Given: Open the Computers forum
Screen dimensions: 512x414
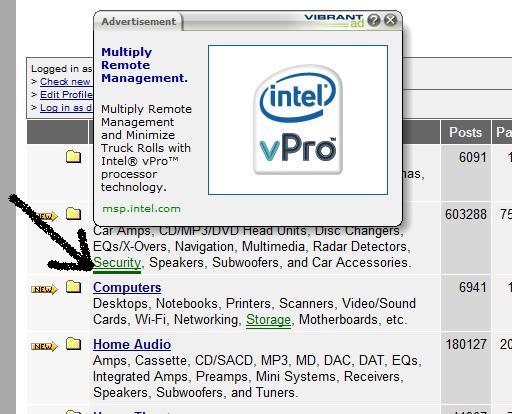Looking at the screenshot, I should 127,288.
